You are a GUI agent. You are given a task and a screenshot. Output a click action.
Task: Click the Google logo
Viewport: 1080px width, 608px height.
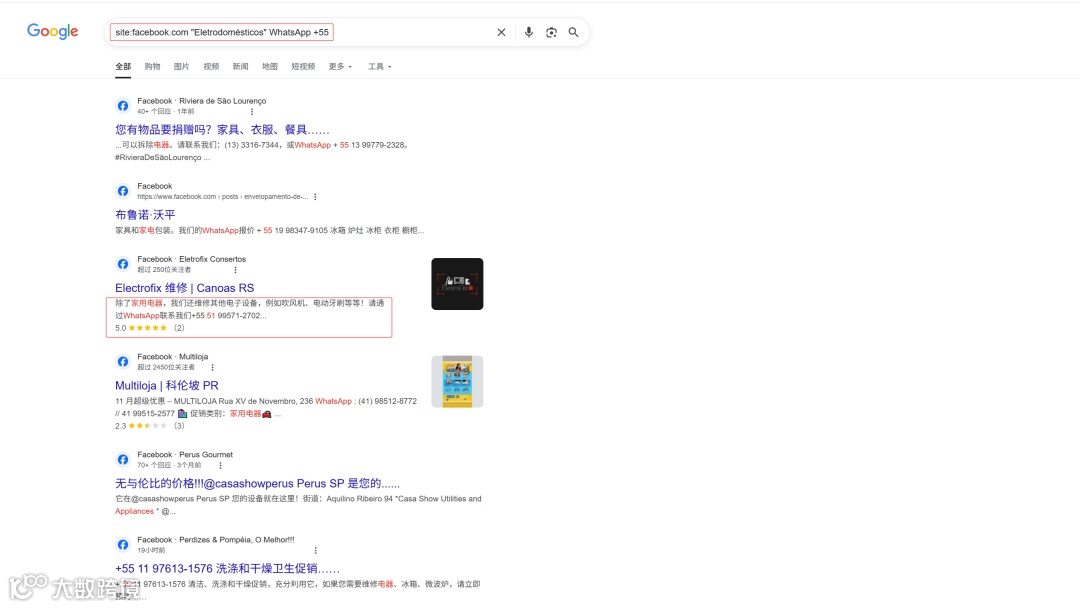(52, 32)
